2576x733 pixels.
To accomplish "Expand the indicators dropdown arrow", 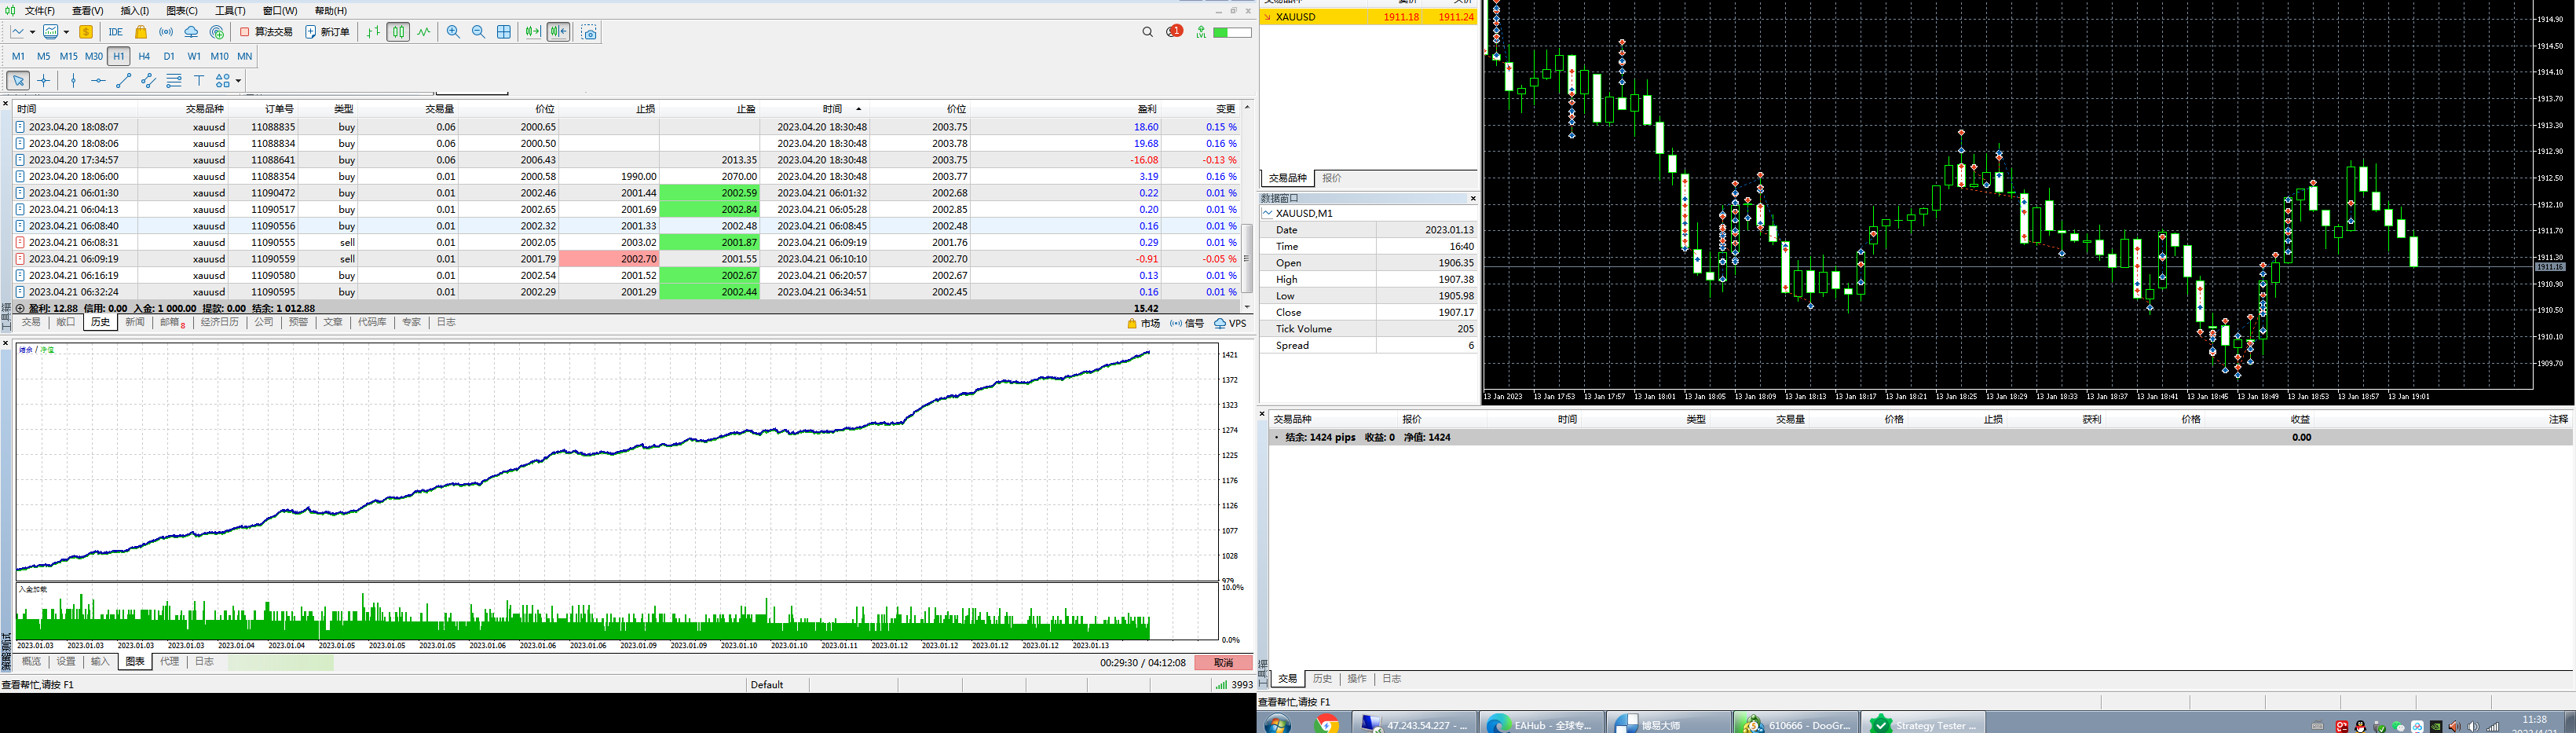I will pos(65,32).
